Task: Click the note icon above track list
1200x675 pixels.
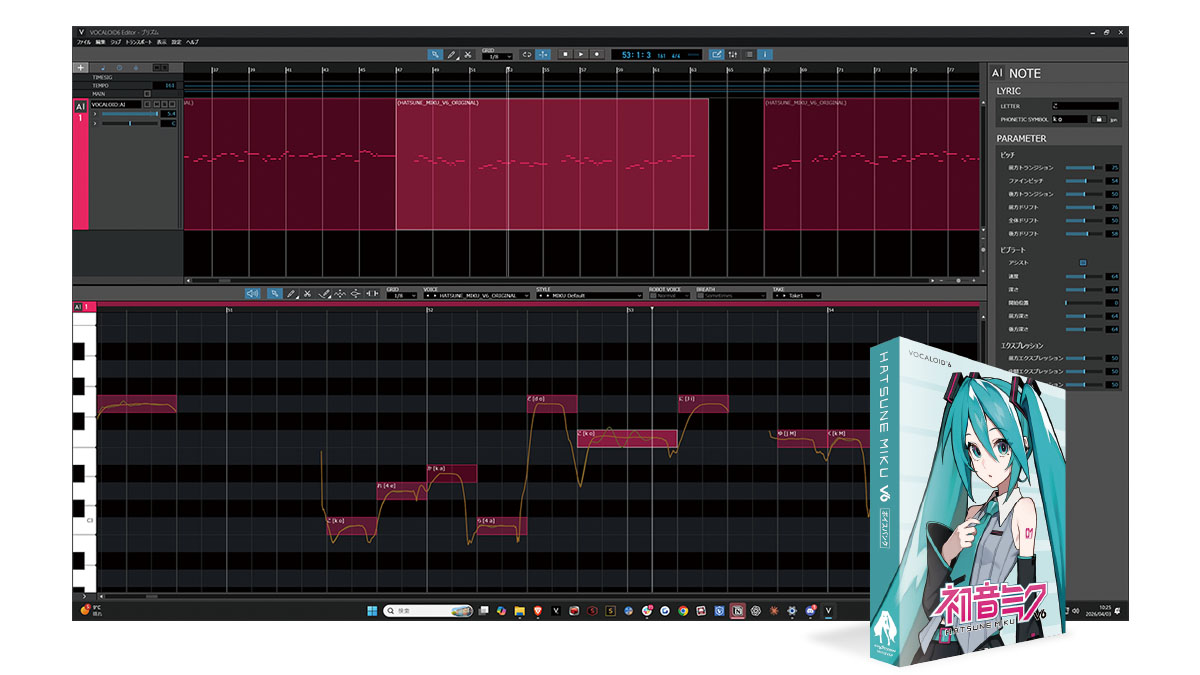Action: coord(103,68)
